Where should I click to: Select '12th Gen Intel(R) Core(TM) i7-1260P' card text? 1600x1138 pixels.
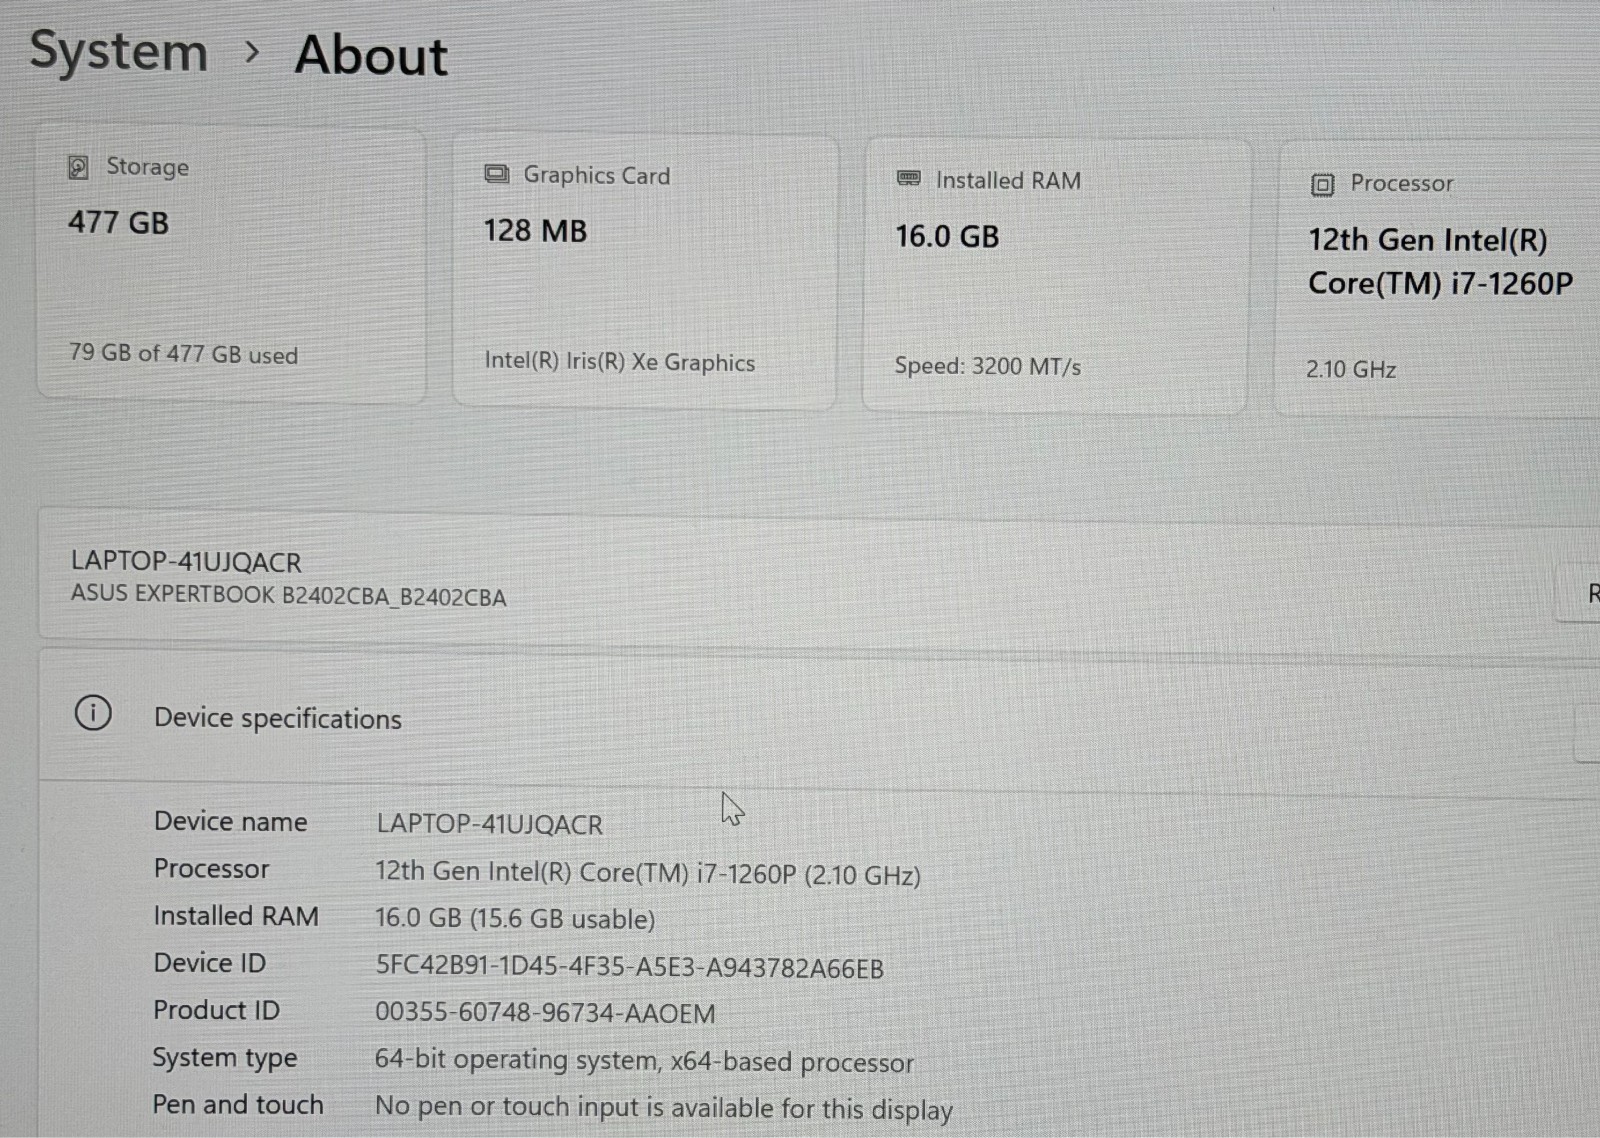click(x=1440, y=262)
